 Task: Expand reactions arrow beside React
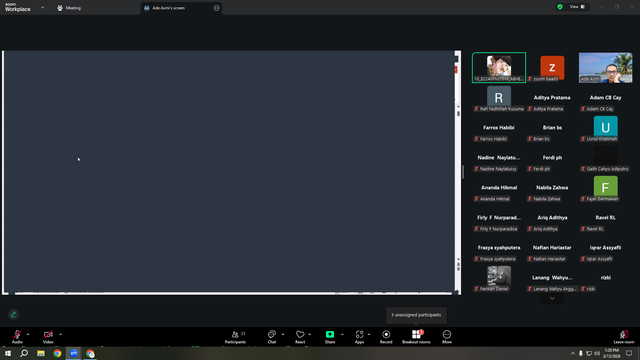coord(309,334)
